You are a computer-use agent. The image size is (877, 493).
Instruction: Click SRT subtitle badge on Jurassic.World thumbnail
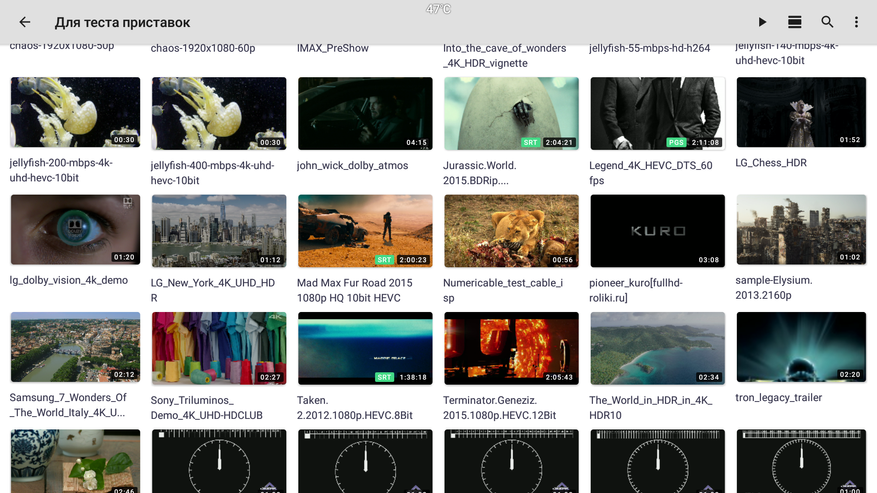point(530,143)
